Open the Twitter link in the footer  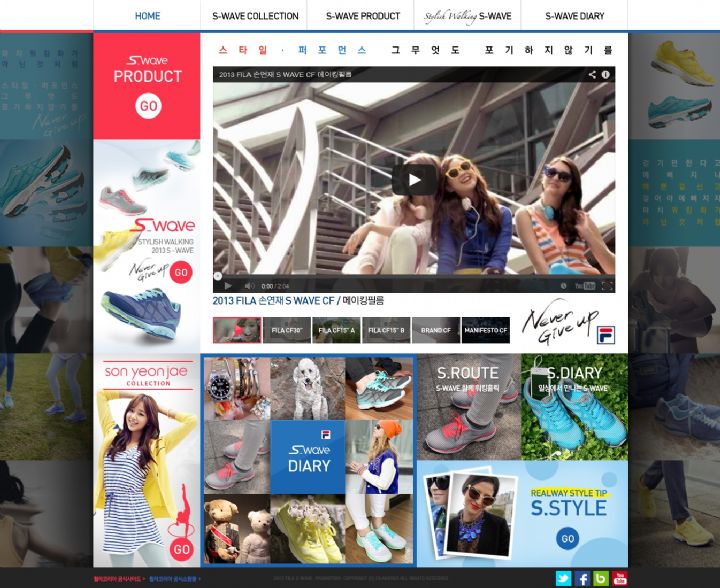click(563, 578)
